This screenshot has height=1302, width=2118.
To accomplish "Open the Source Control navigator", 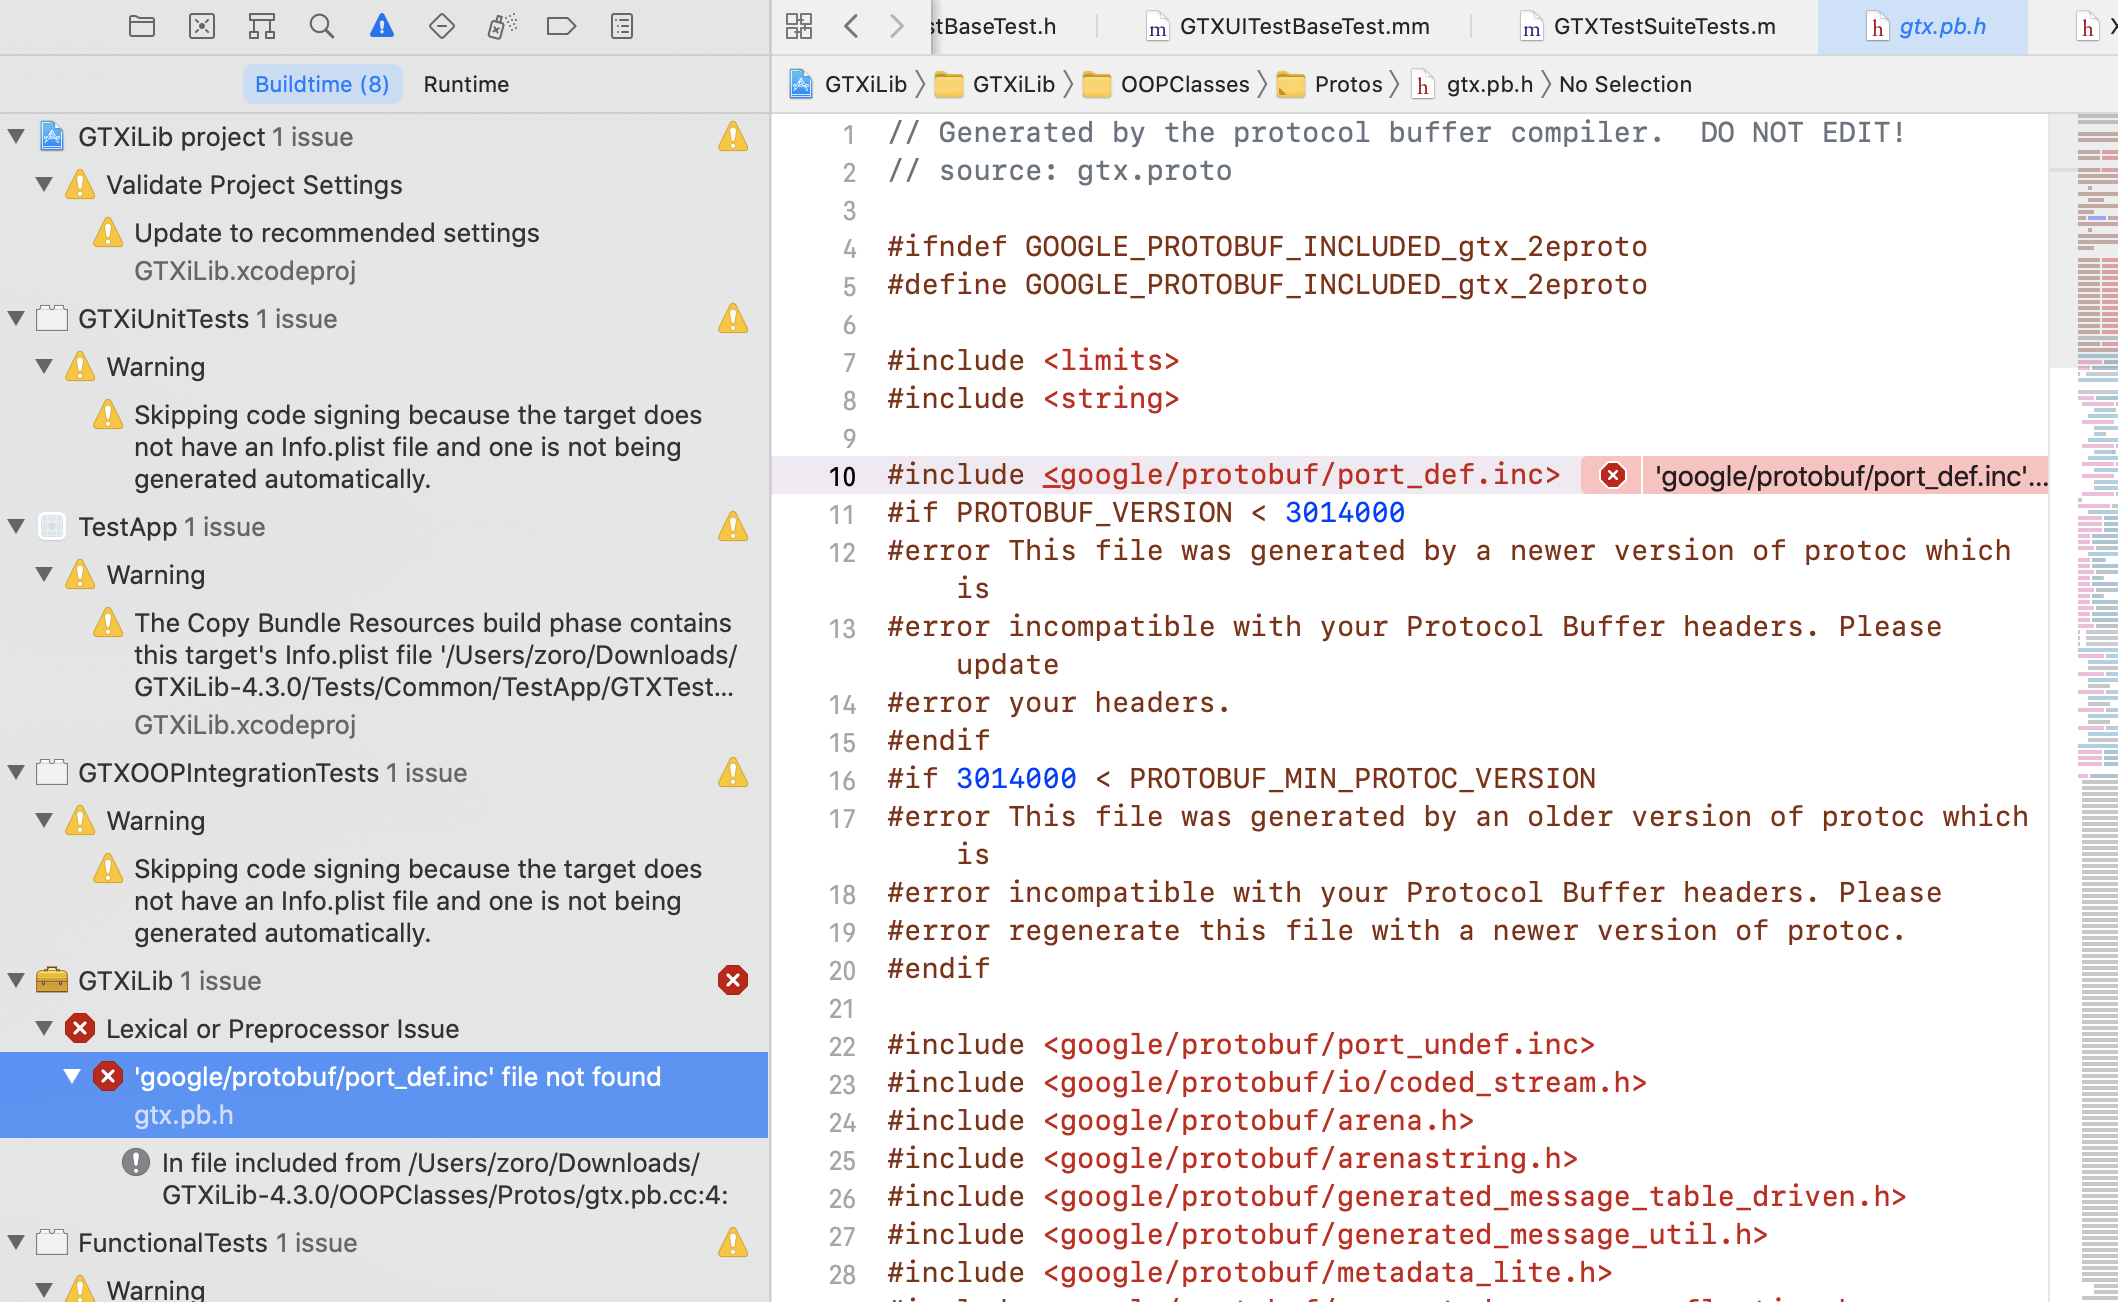I will [x=201, y=27].
